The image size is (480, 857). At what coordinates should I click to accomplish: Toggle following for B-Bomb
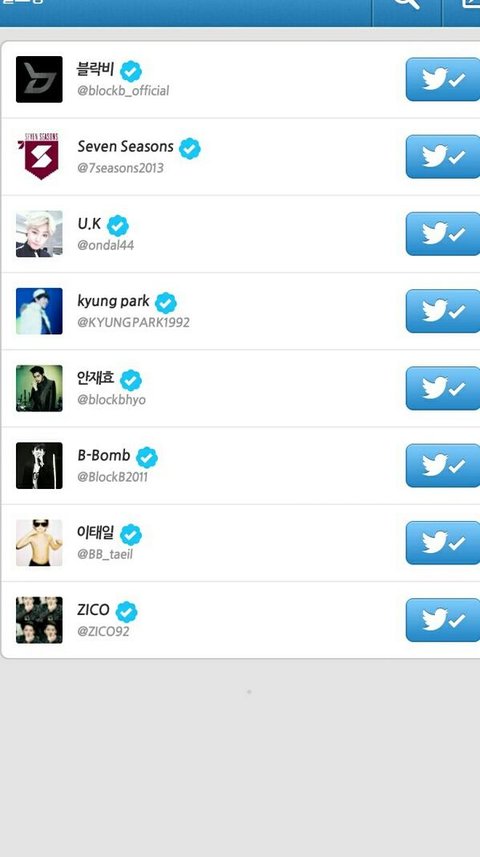click(x=443, y=466)
